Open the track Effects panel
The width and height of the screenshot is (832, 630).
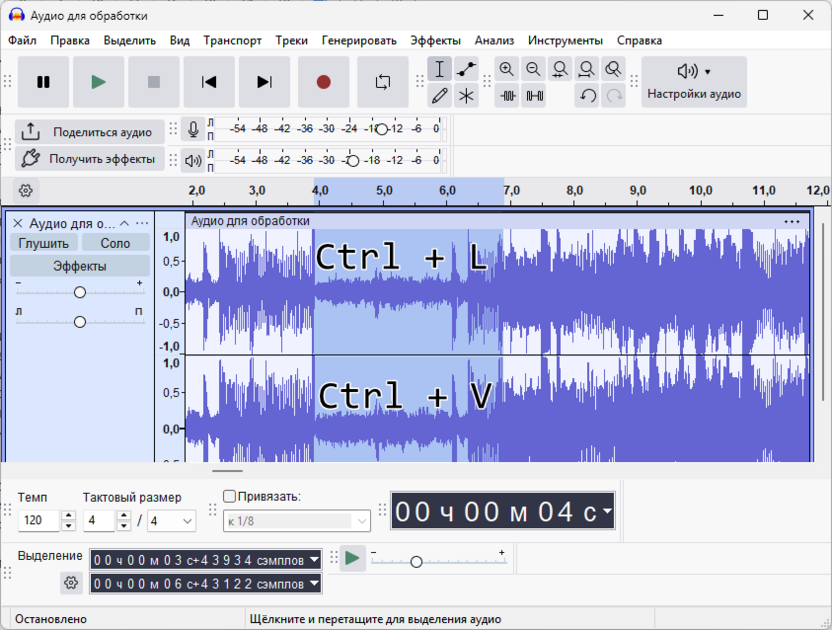[x=80, y=266]
